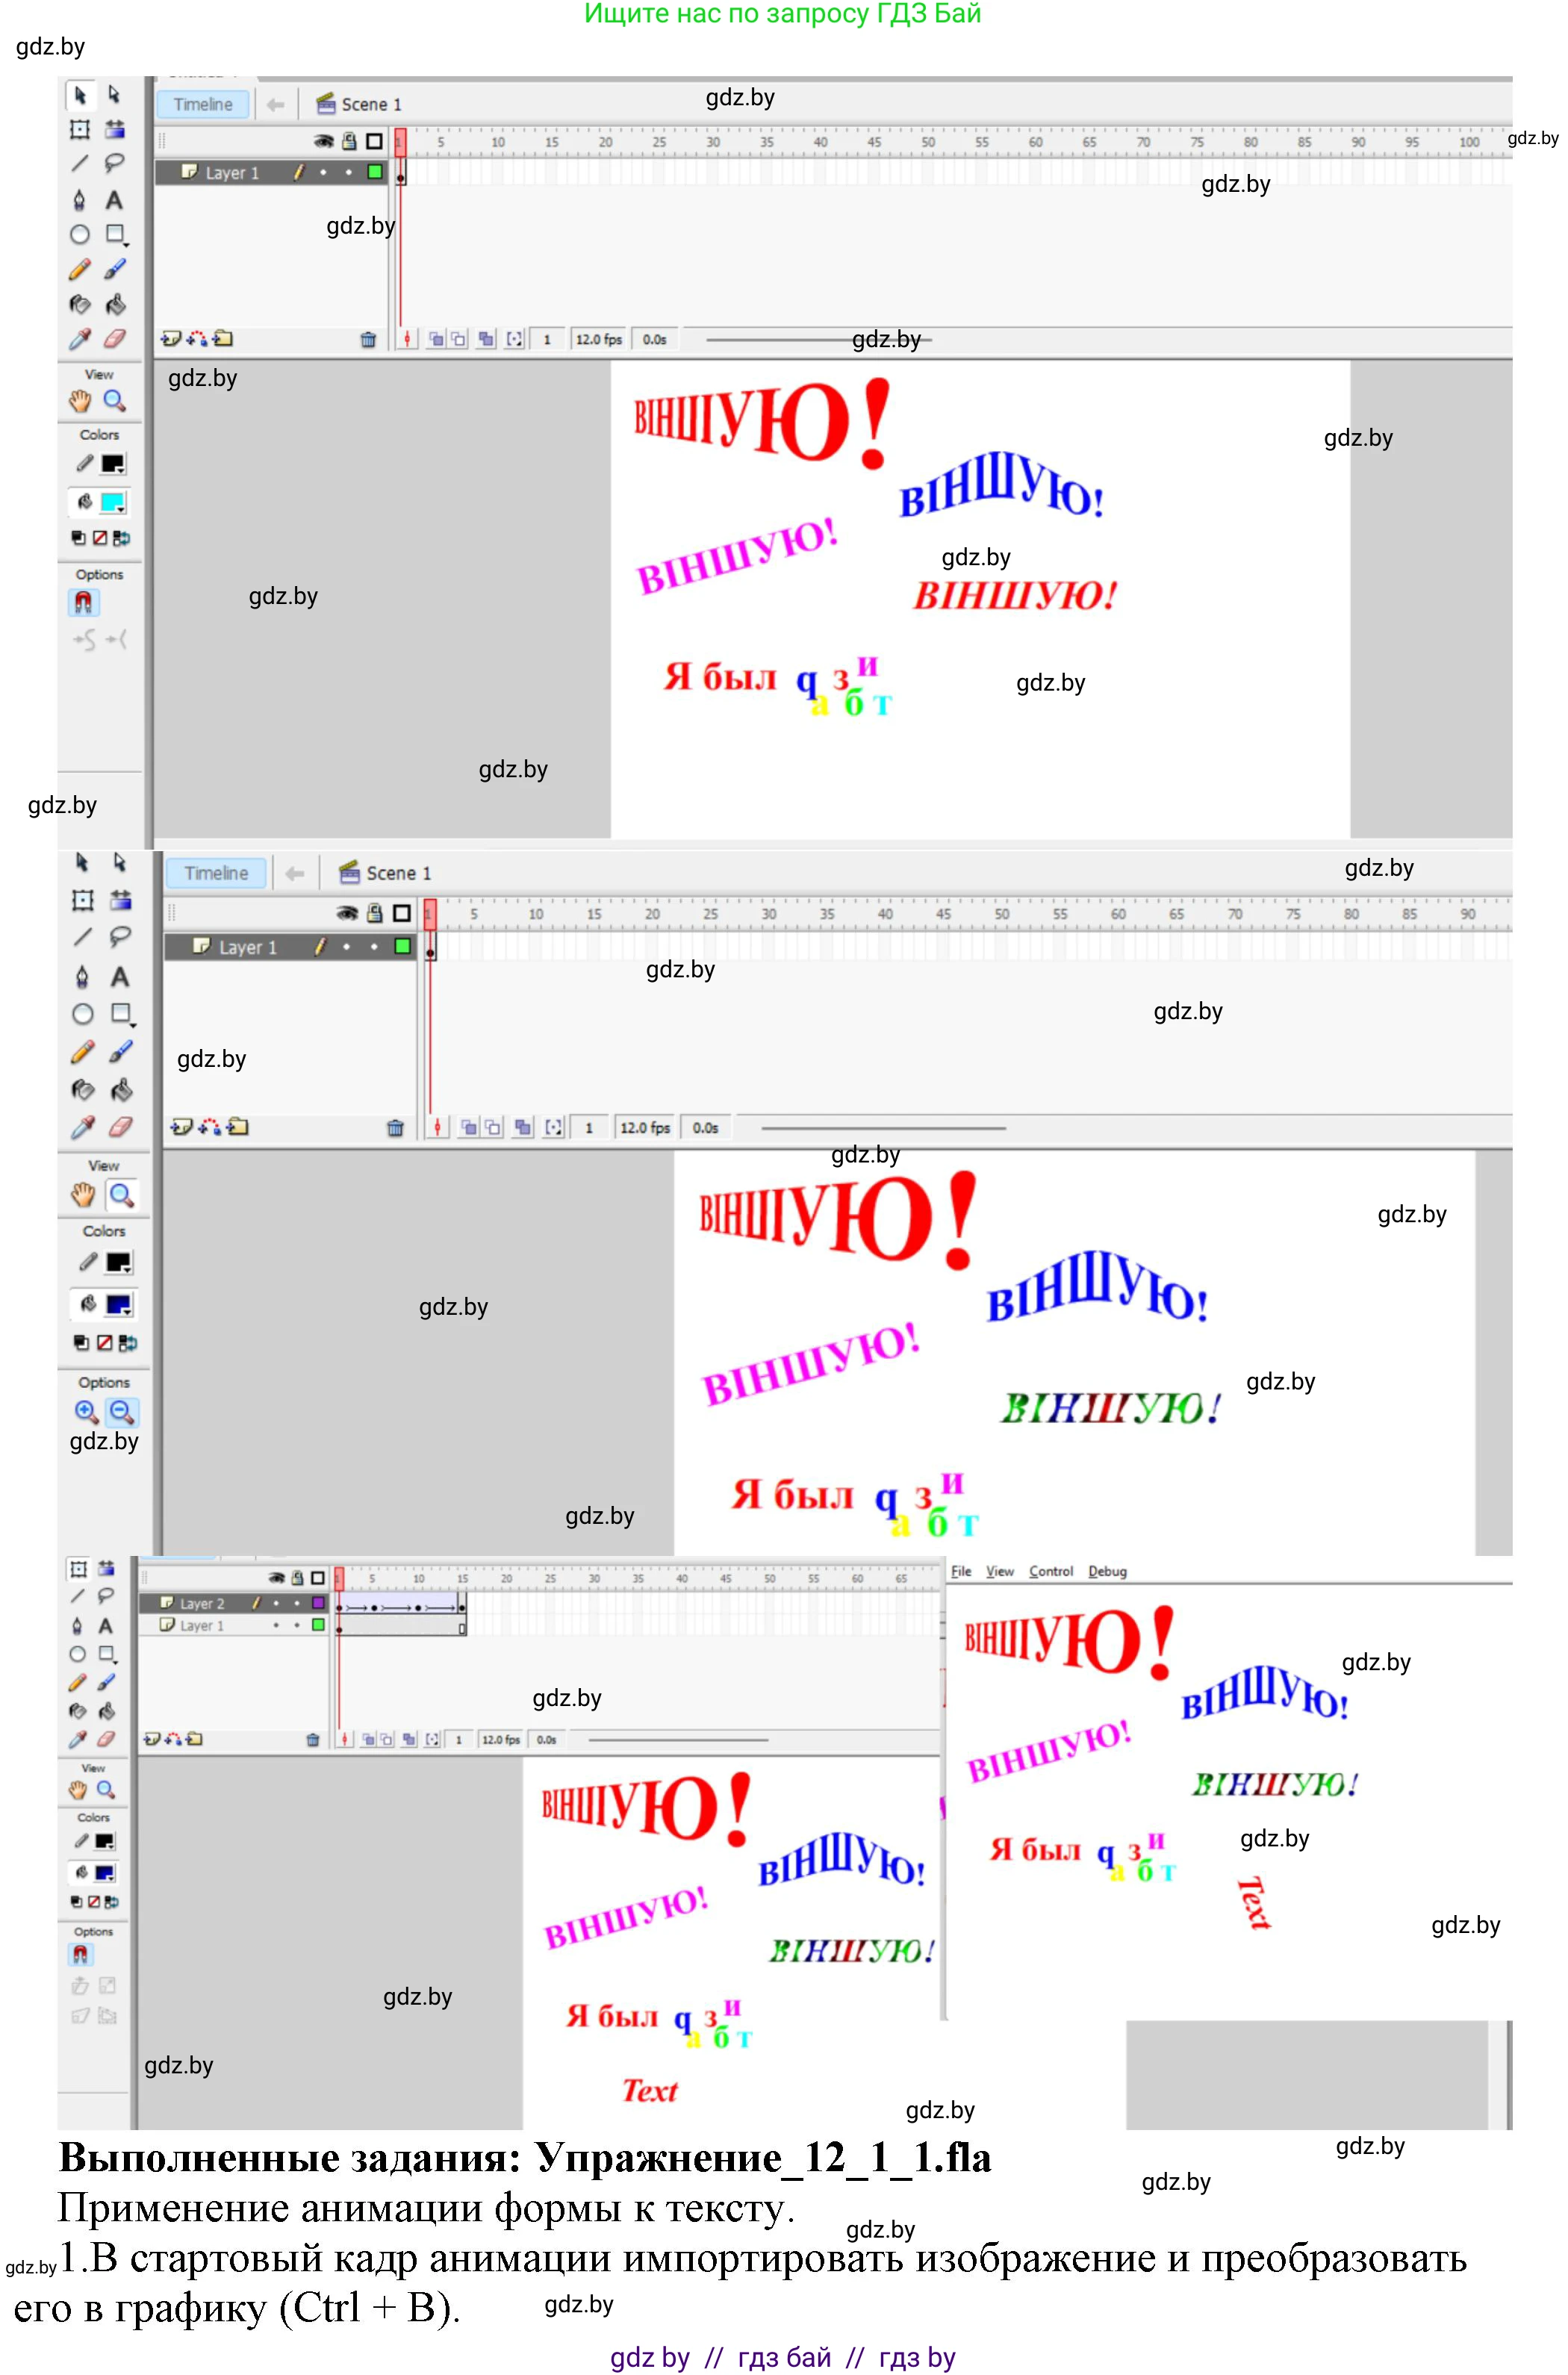
Task: Click the Smooth option under Options
Action: pos(84,639)
